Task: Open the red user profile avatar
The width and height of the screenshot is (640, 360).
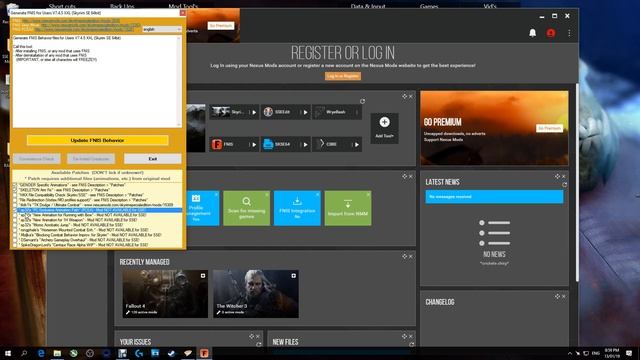Action: point(551,33)
